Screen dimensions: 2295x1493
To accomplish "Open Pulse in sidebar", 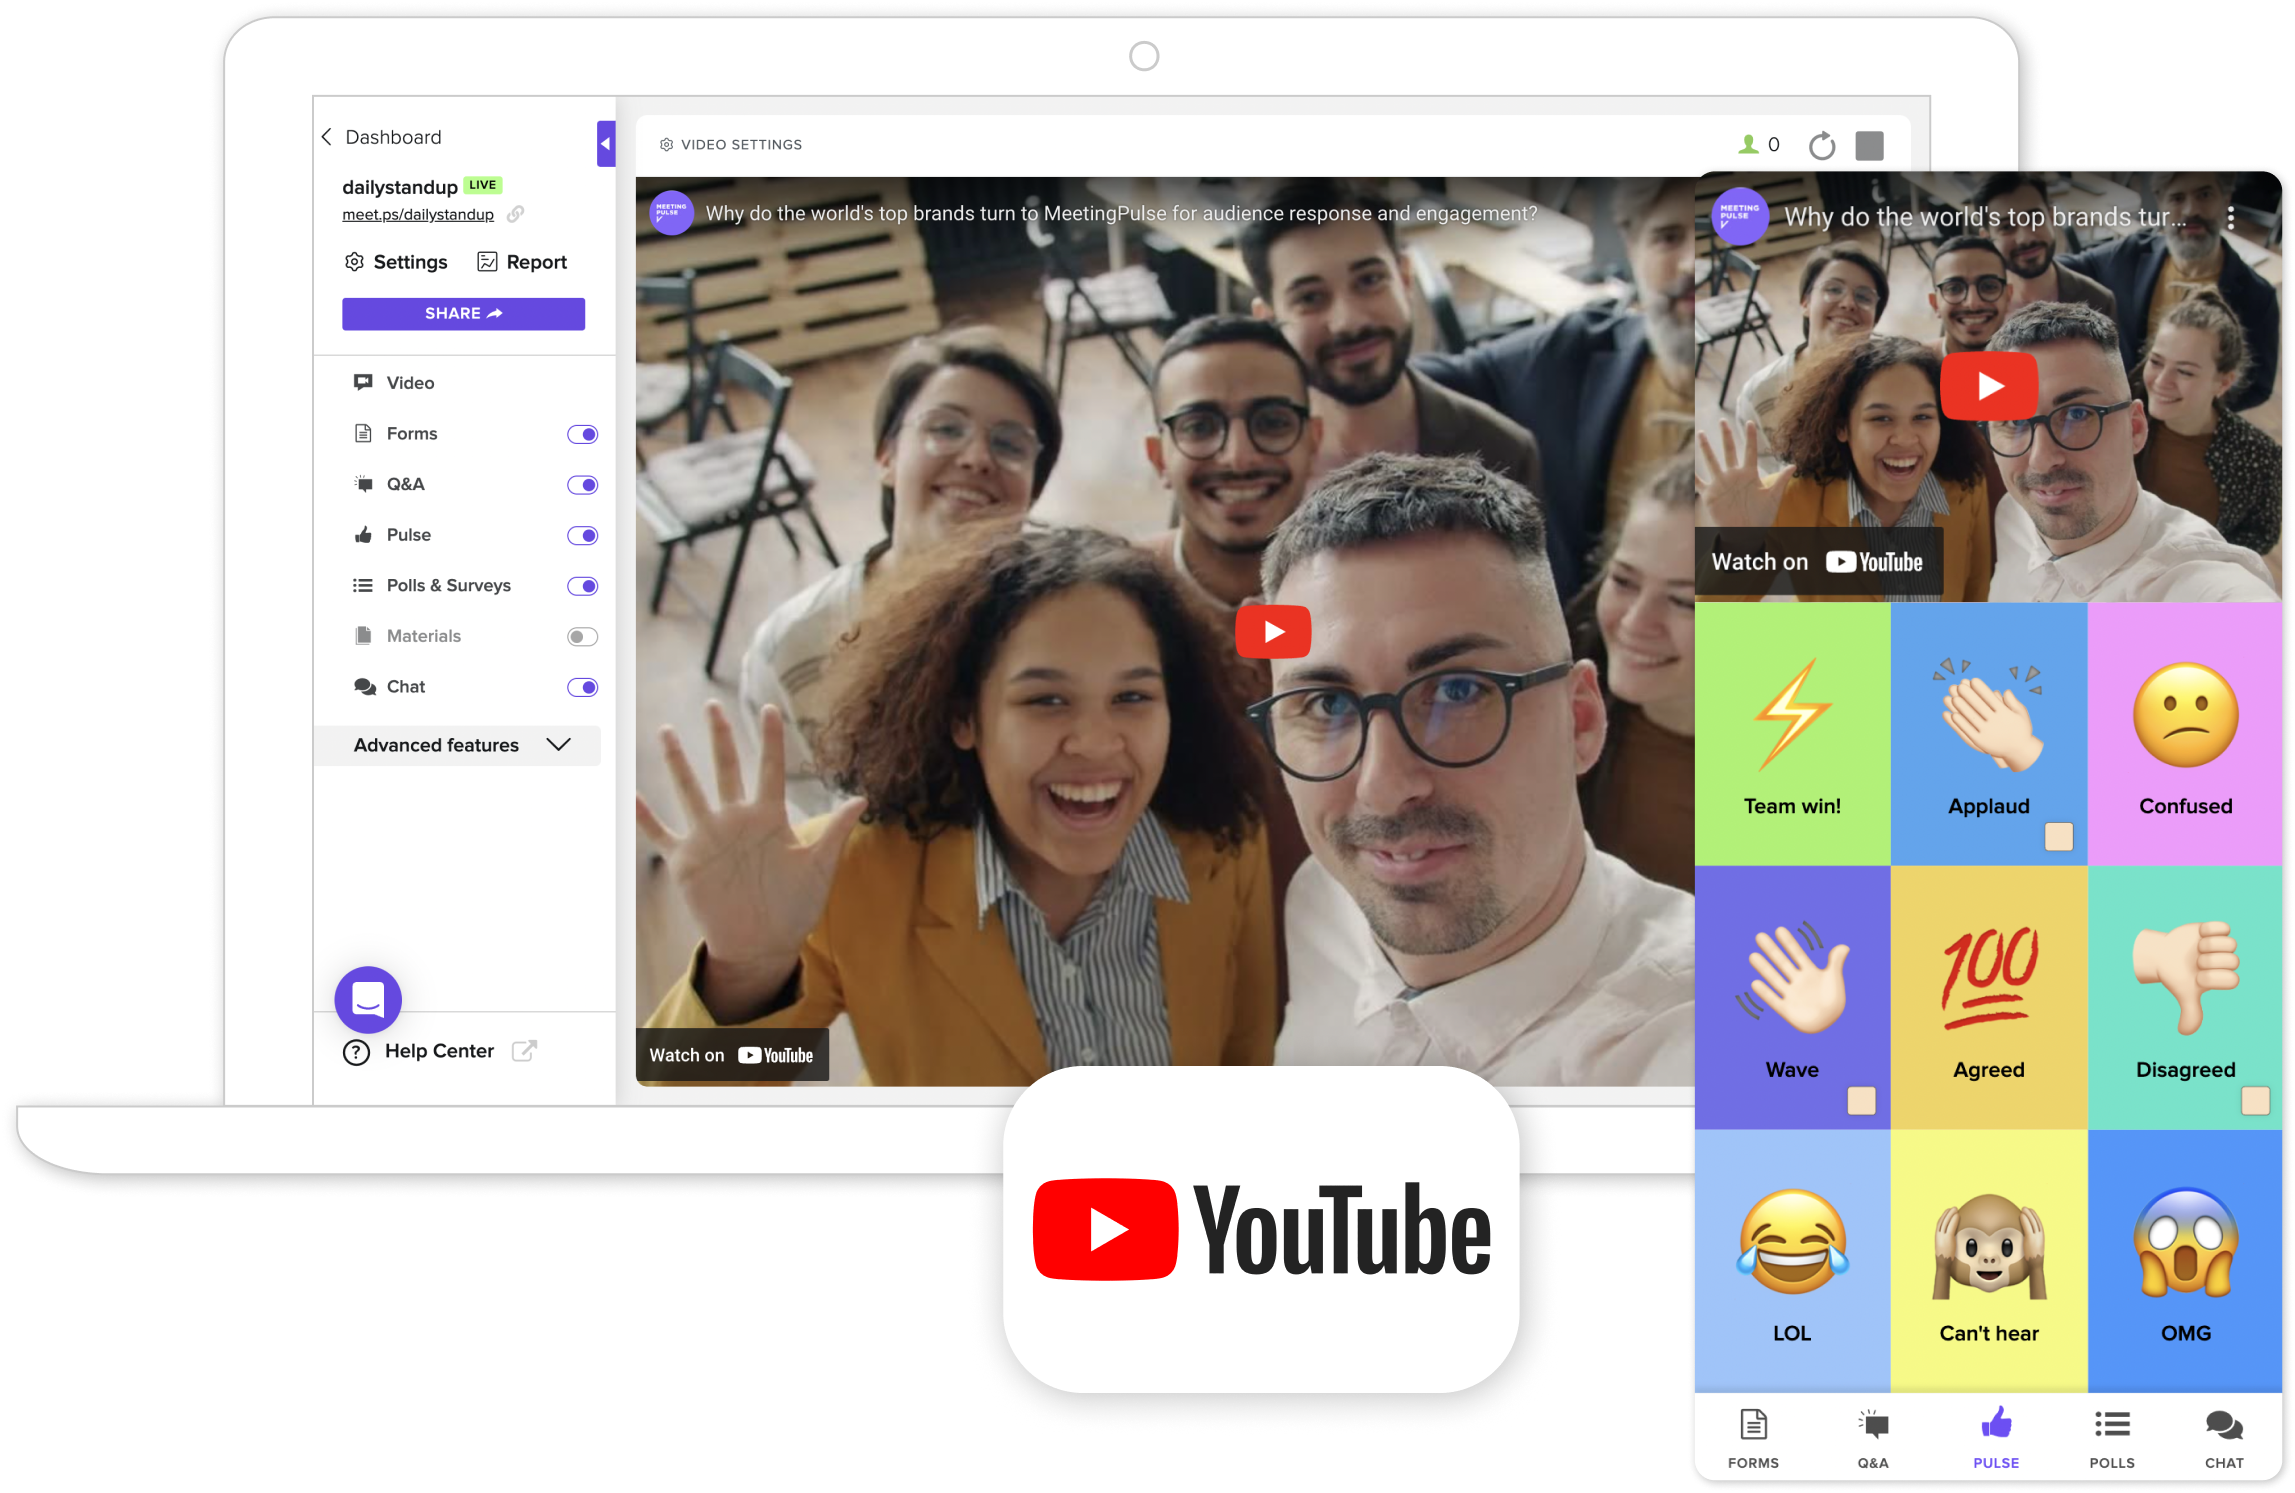I will tap(393, 535).
